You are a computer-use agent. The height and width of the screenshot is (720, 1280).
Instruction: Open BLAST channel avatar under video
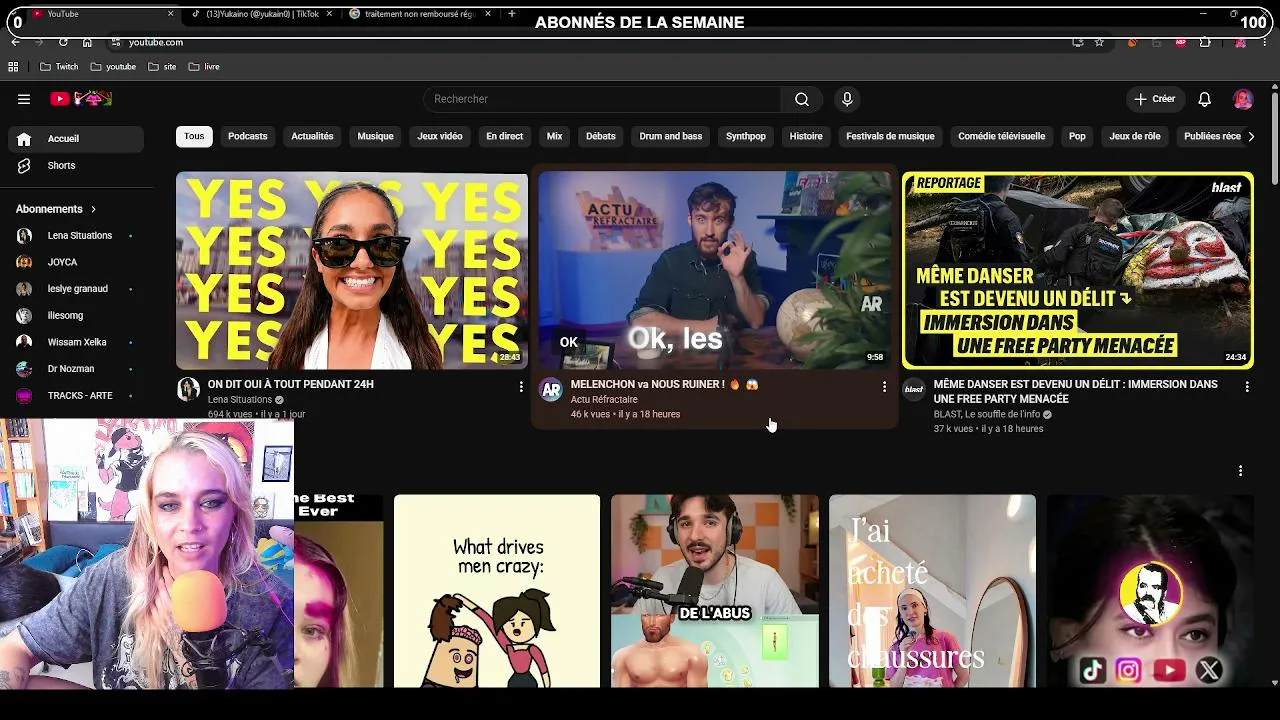click(914, 390)
